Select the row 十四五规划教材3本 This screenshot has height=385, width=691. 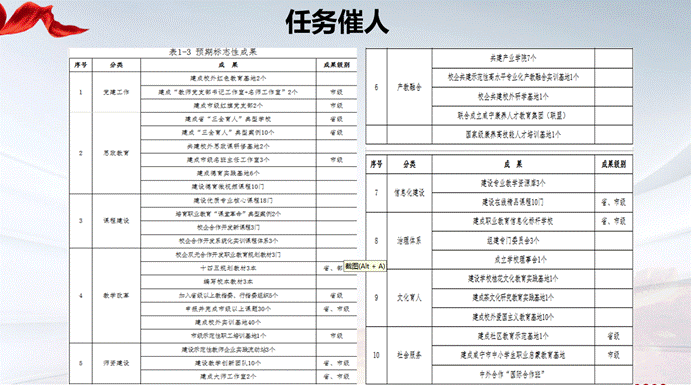click(x=228, y=268)
